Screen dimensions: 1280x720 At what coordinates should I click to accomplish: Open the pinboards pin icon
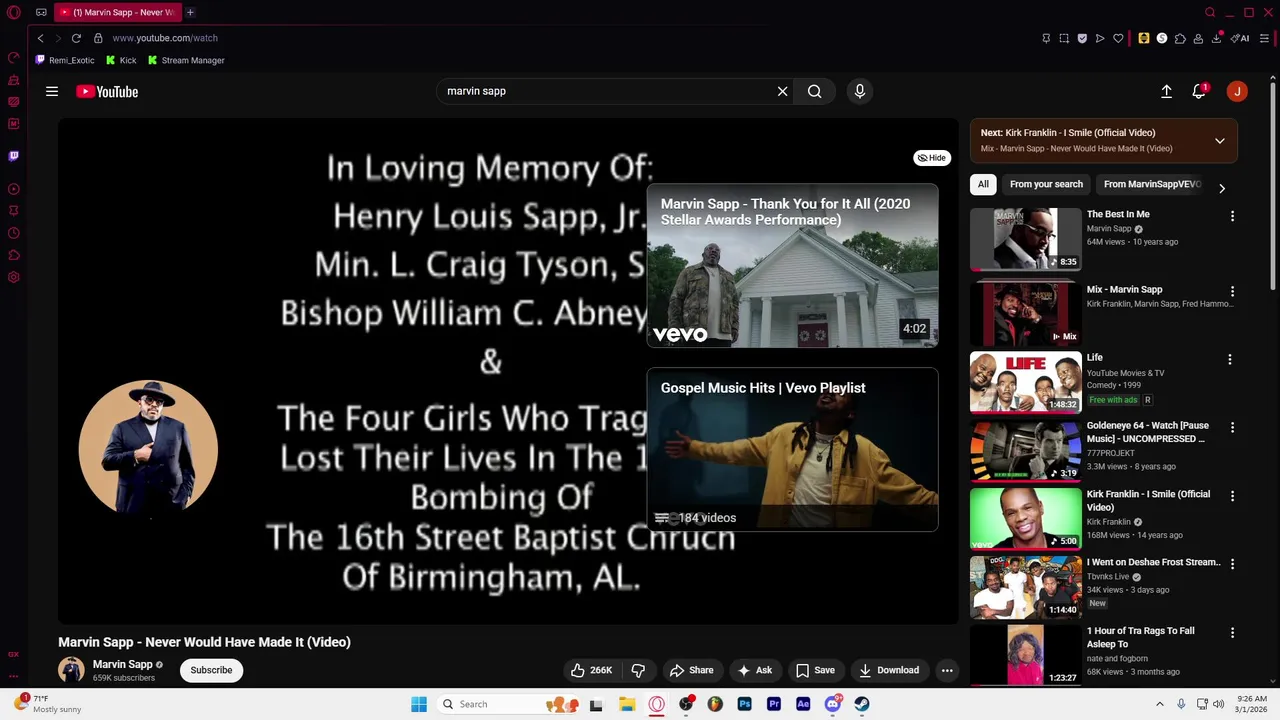(x=1046, y=38)
